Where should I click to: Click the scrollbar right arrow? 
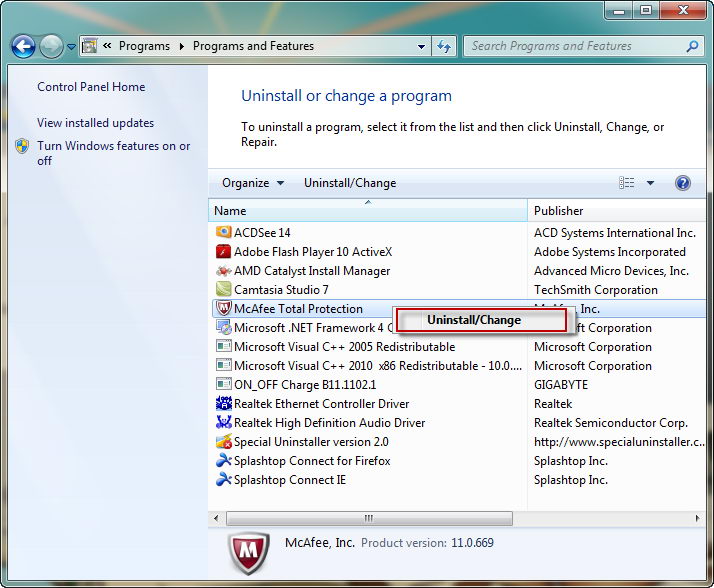tap(698, 518)
